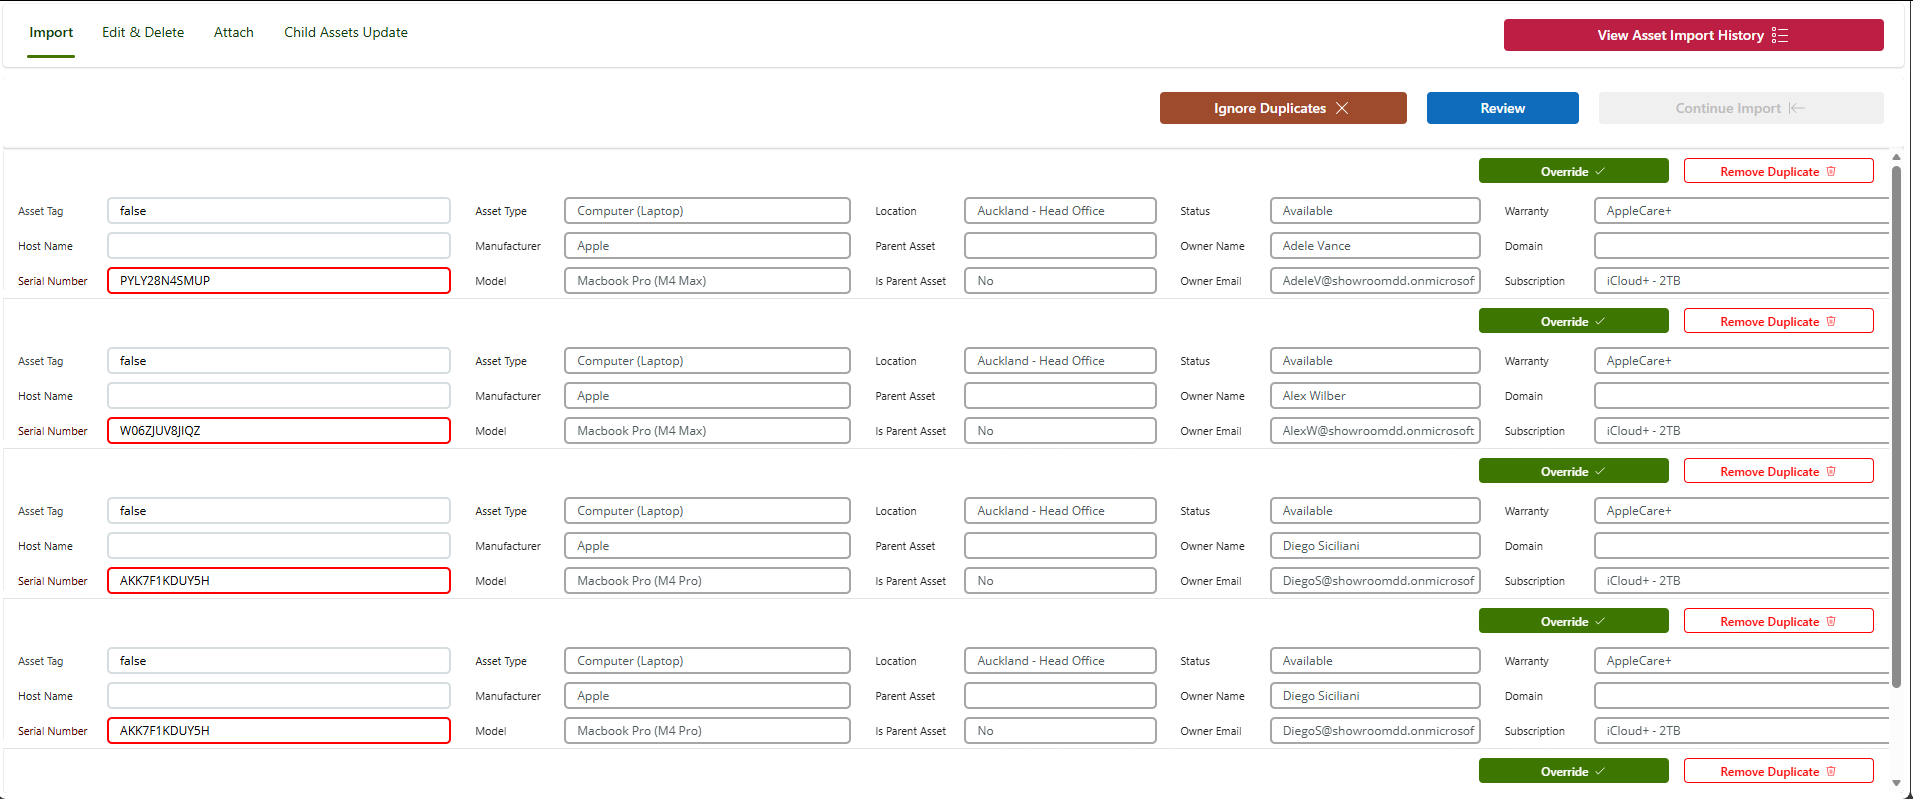
Task: Click the Model field in Adele Vance's row
Action: 707,281
